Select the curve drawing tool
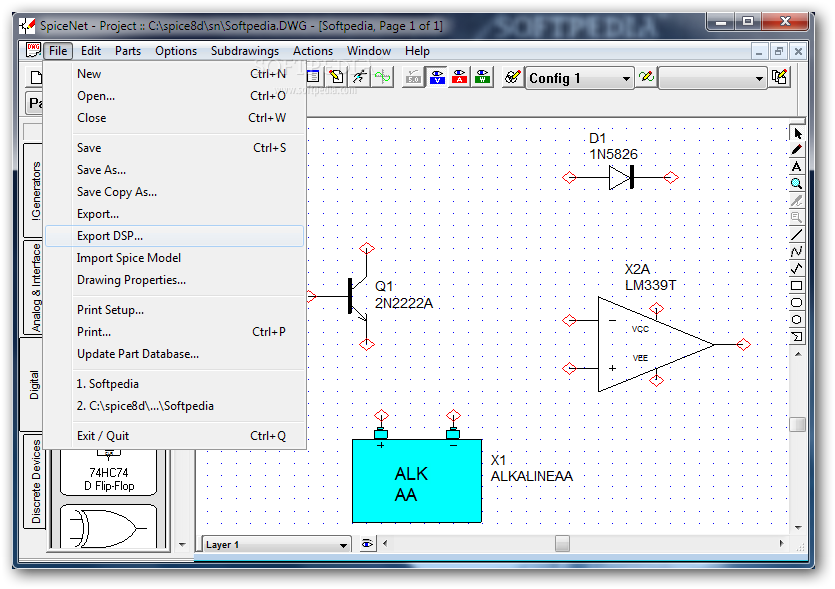Screen dimensions: 835x589 click(797, 252)
